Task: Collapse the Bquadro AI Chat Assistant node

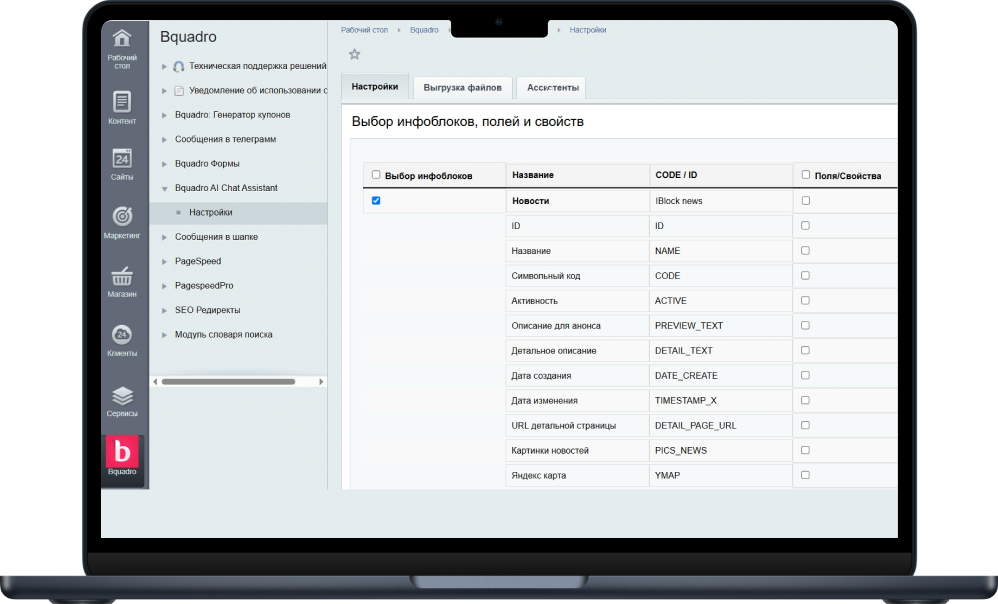Action: click(165, 188)
